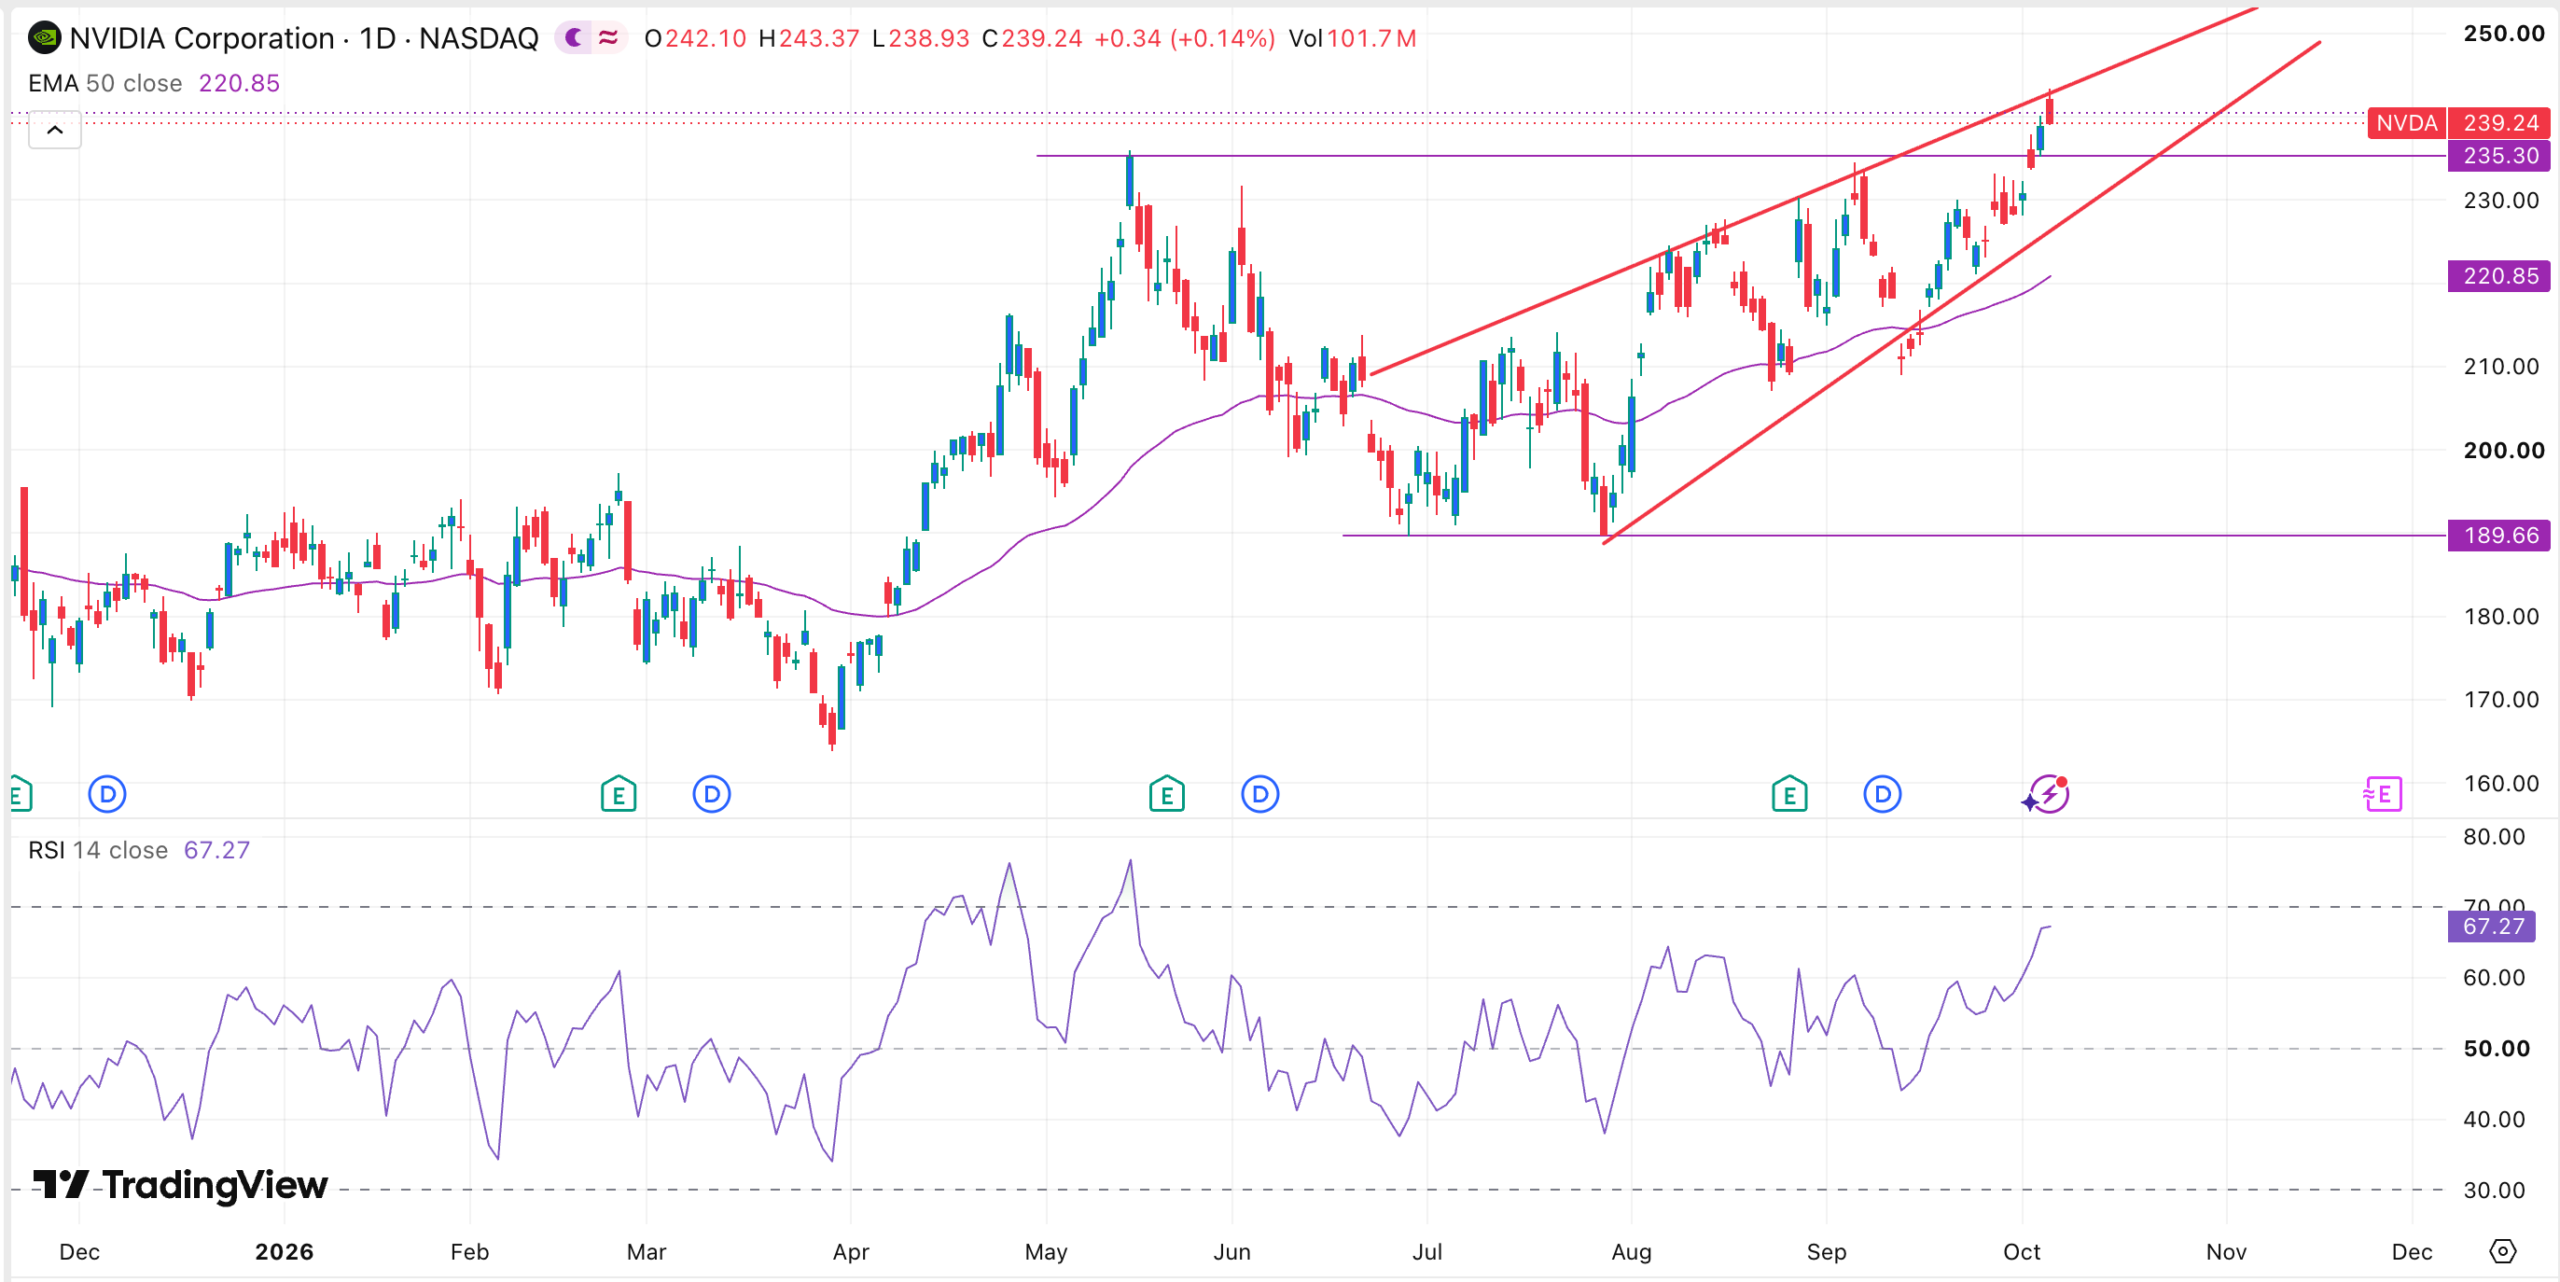Screen dimensions: 2560x1282
Task: Click the 50.00 RSI scale label
Action: (2496, 1049)
